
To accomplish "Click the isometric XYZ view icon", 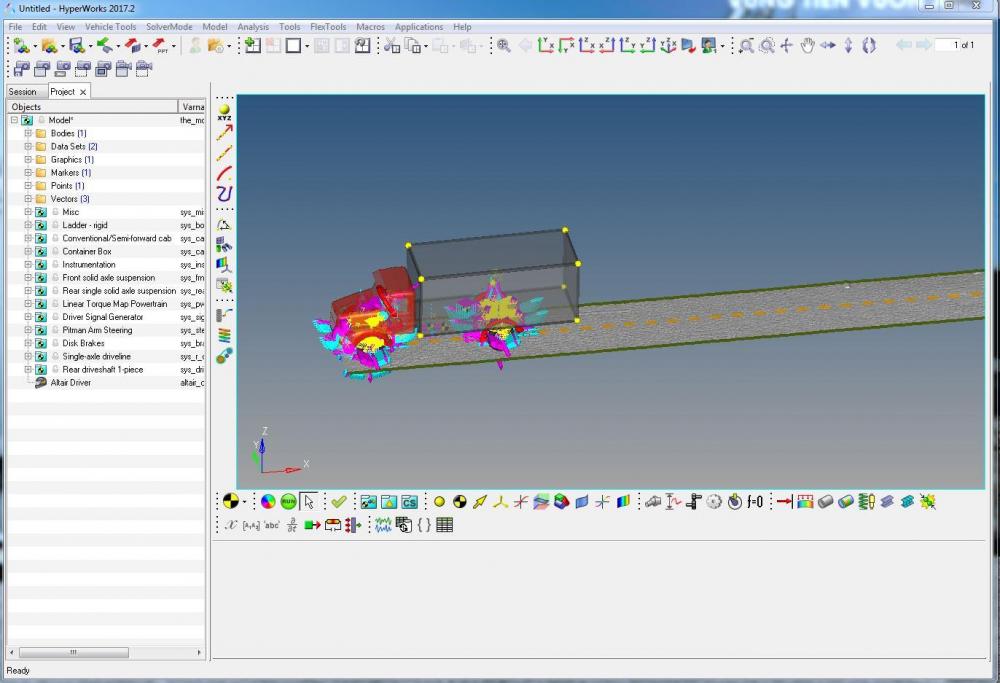I will click(x=668, y=45).
